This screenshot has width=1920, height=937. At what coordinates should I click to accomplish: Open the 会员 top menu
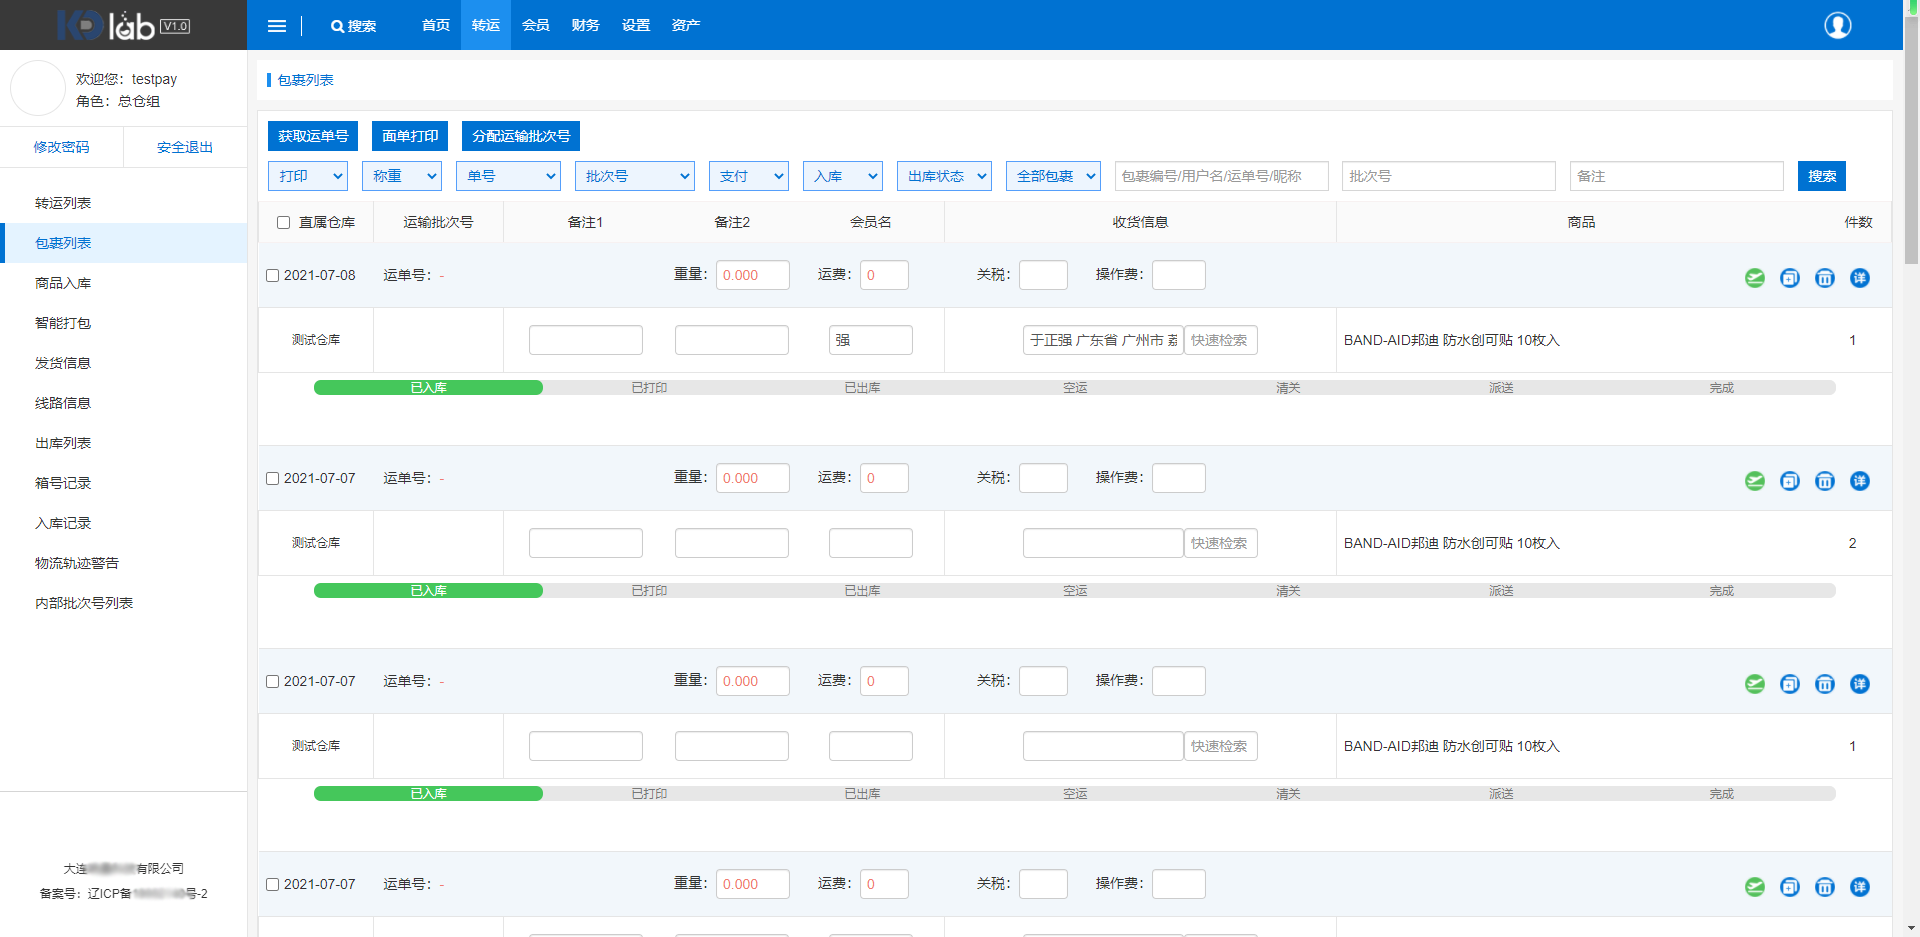click(536, 25)
